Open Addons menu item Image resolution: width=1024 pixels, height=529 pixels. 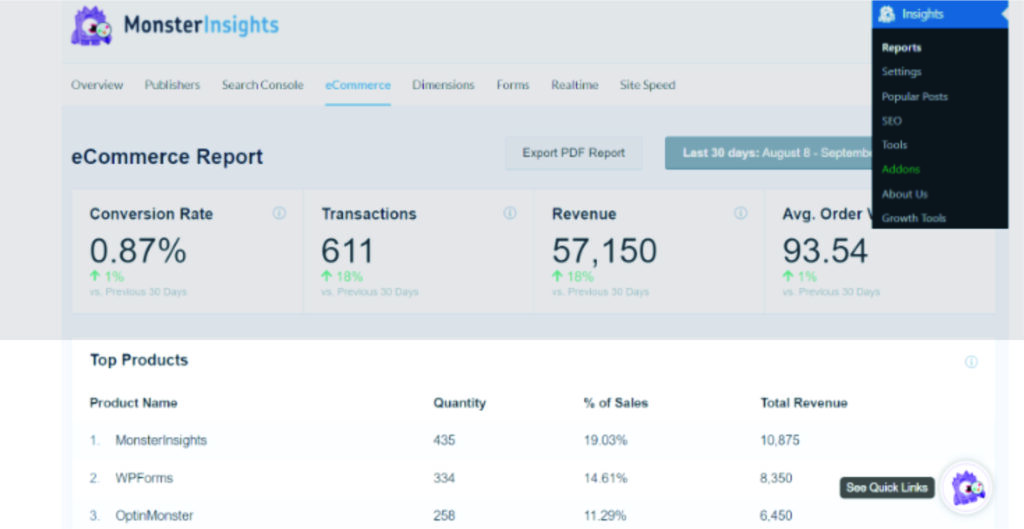[901, 169]
